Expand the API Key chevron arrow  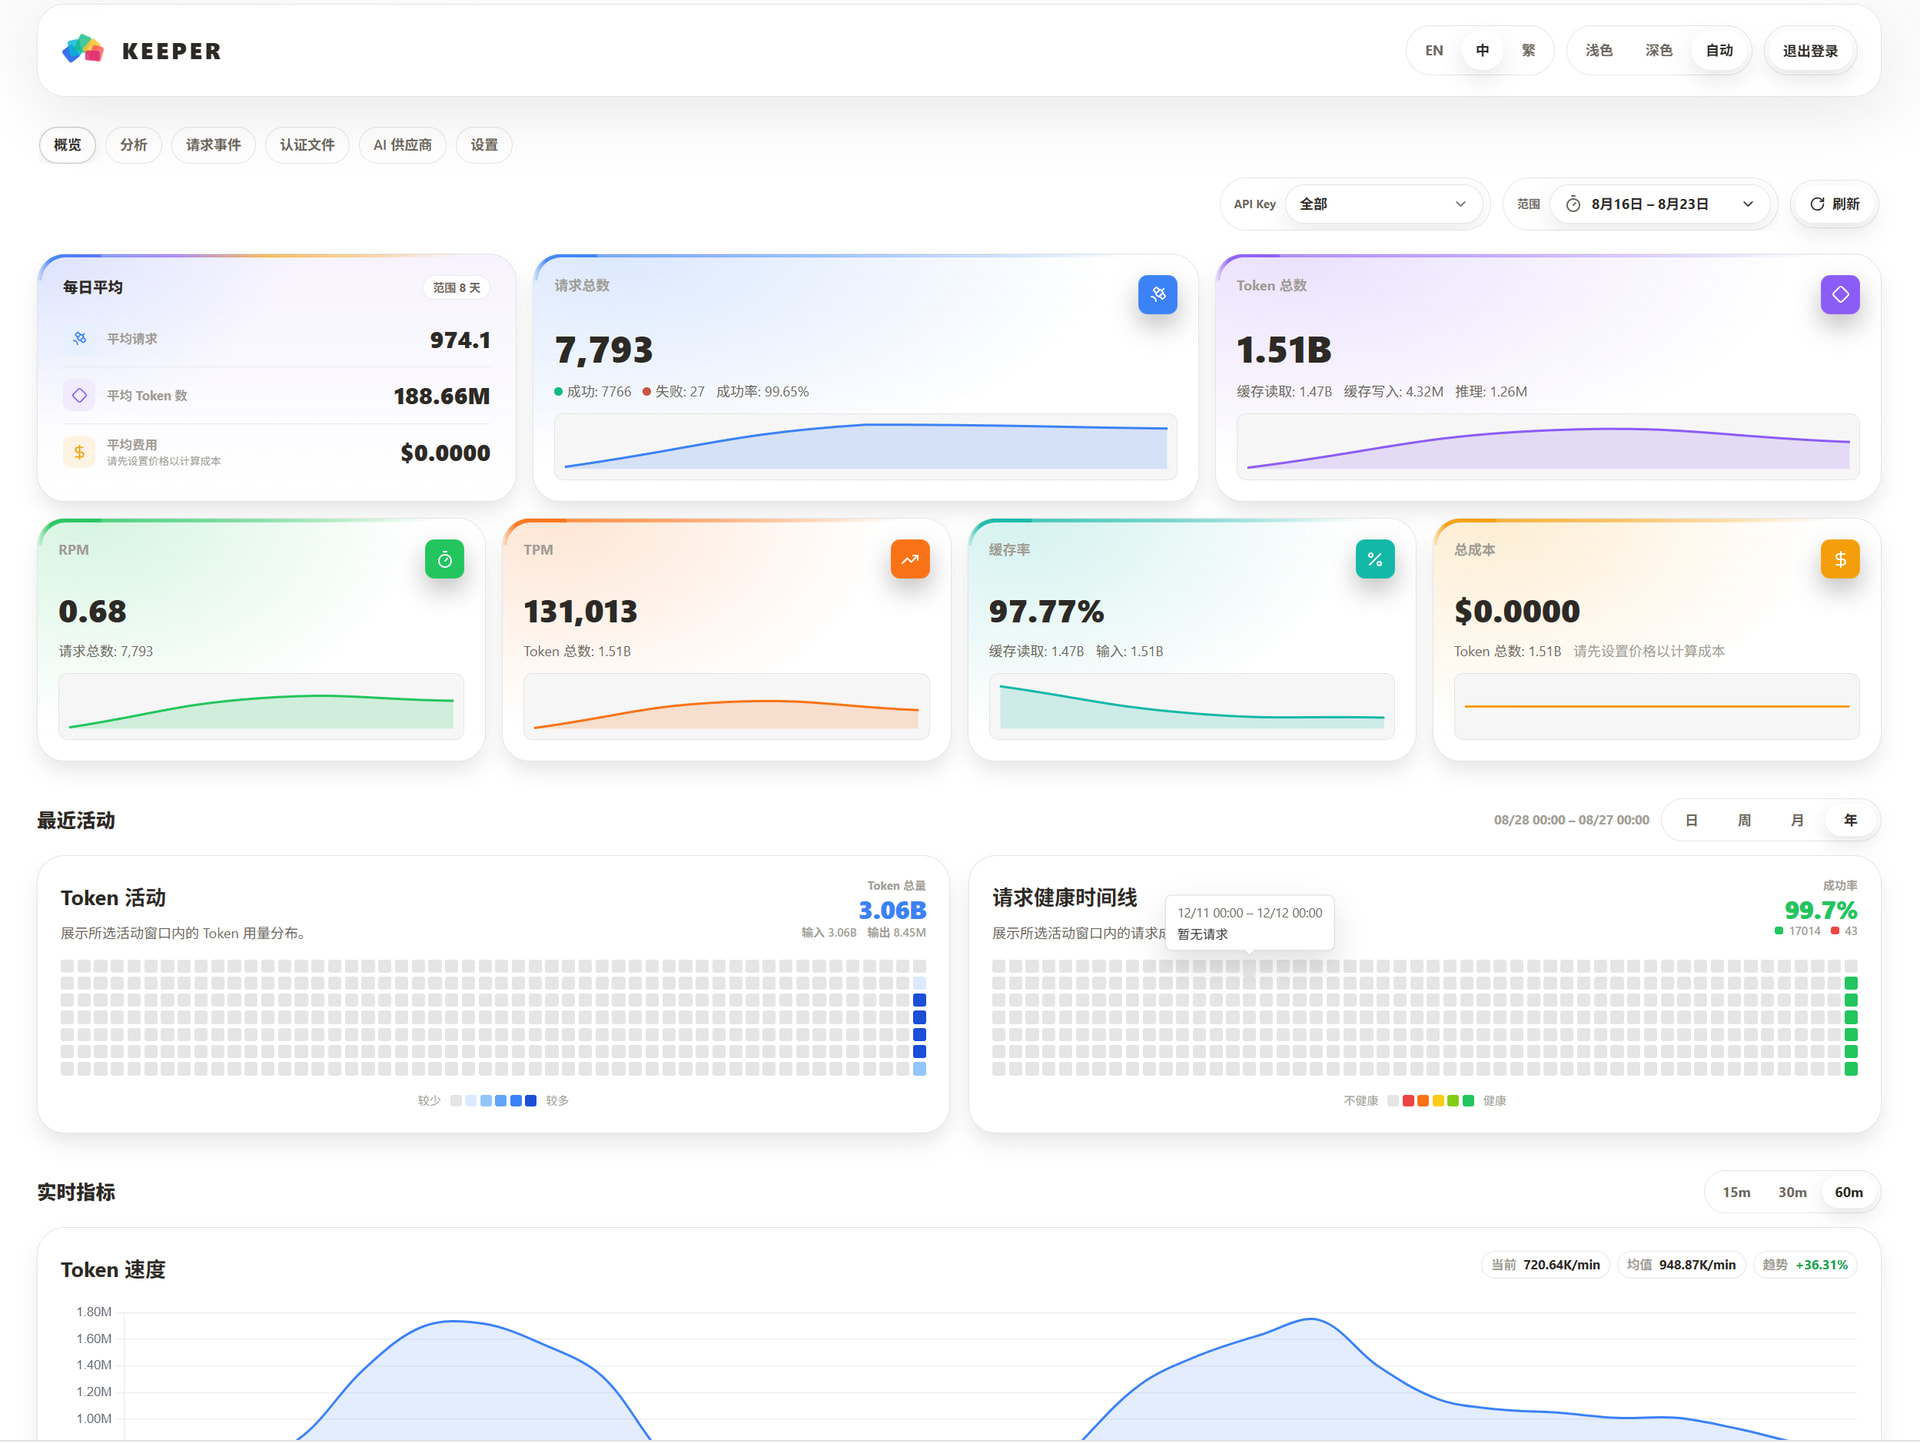click(x=1460, y=204)
